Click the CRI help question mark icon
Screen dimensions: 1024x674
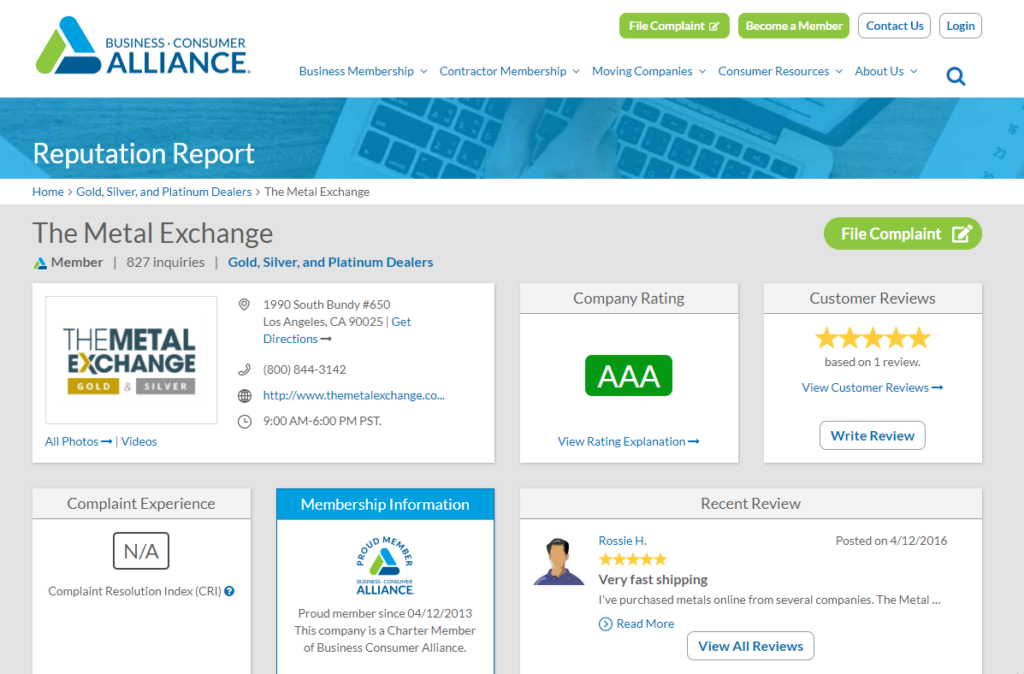(229, 591)
